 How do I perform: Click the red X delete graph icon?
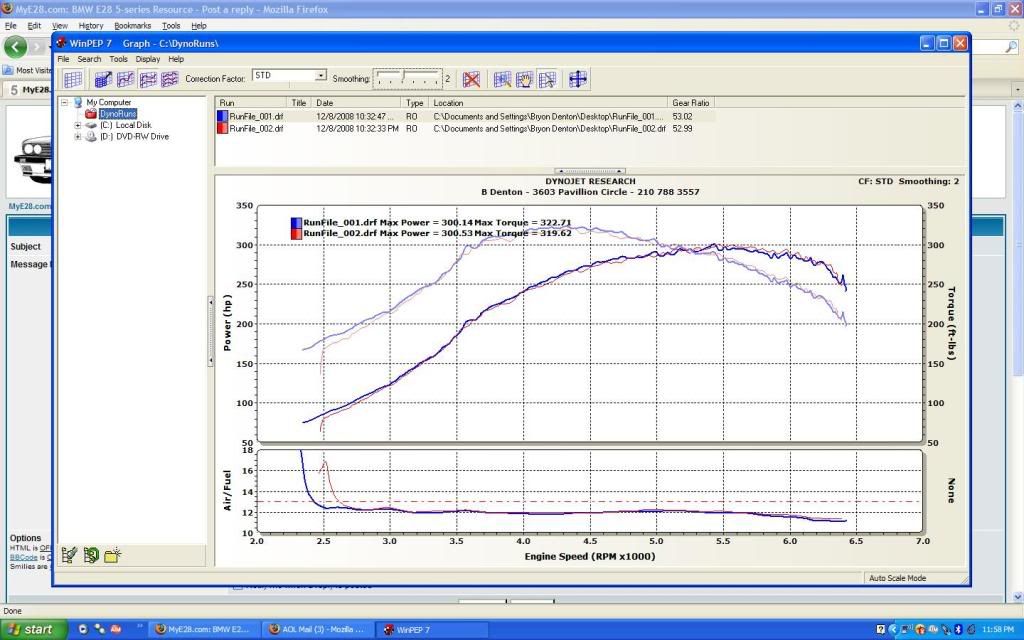click(472, 79)
